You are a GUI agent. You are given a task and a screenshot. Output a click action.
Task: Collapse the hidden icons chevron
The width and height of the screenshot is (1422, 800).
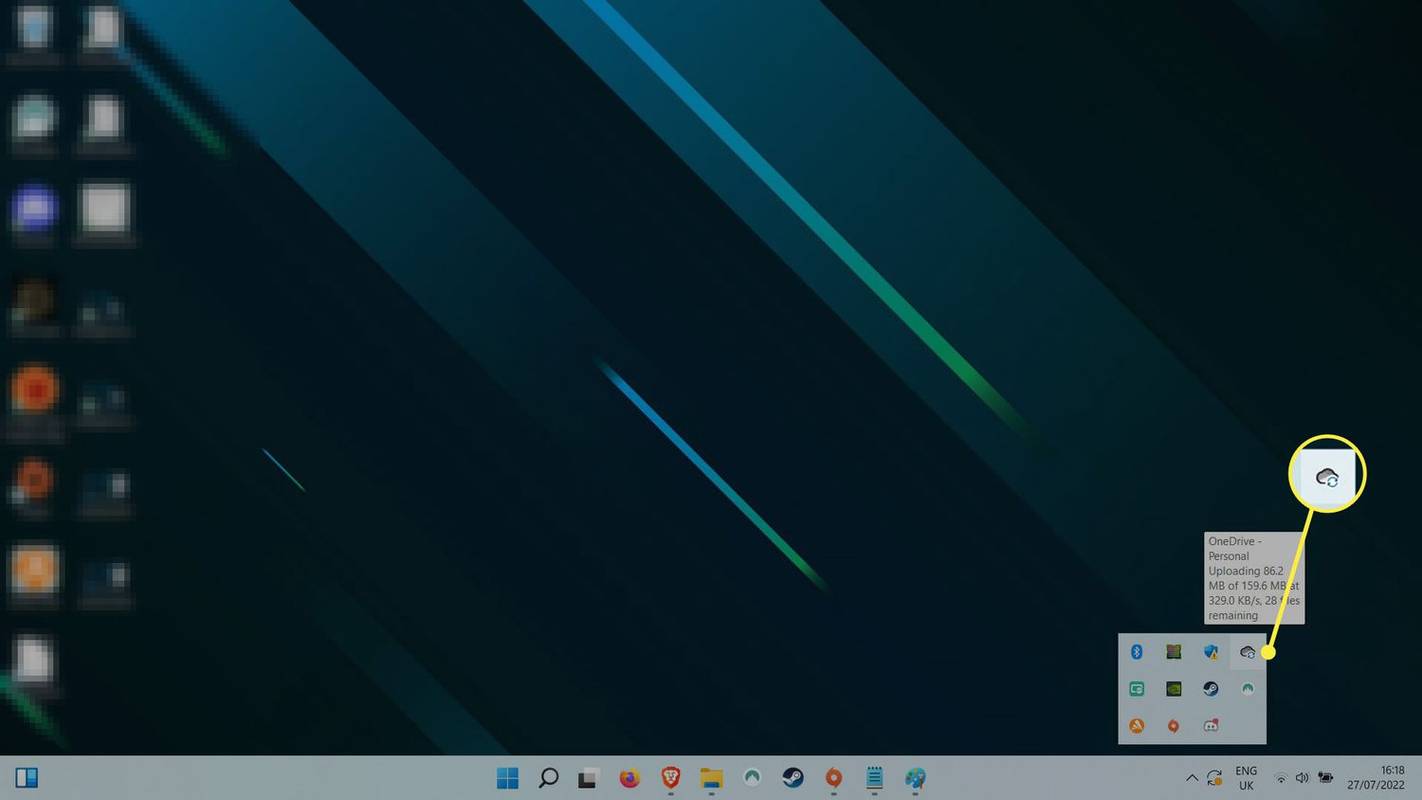pyautogui.click(x=1191, y=778)
